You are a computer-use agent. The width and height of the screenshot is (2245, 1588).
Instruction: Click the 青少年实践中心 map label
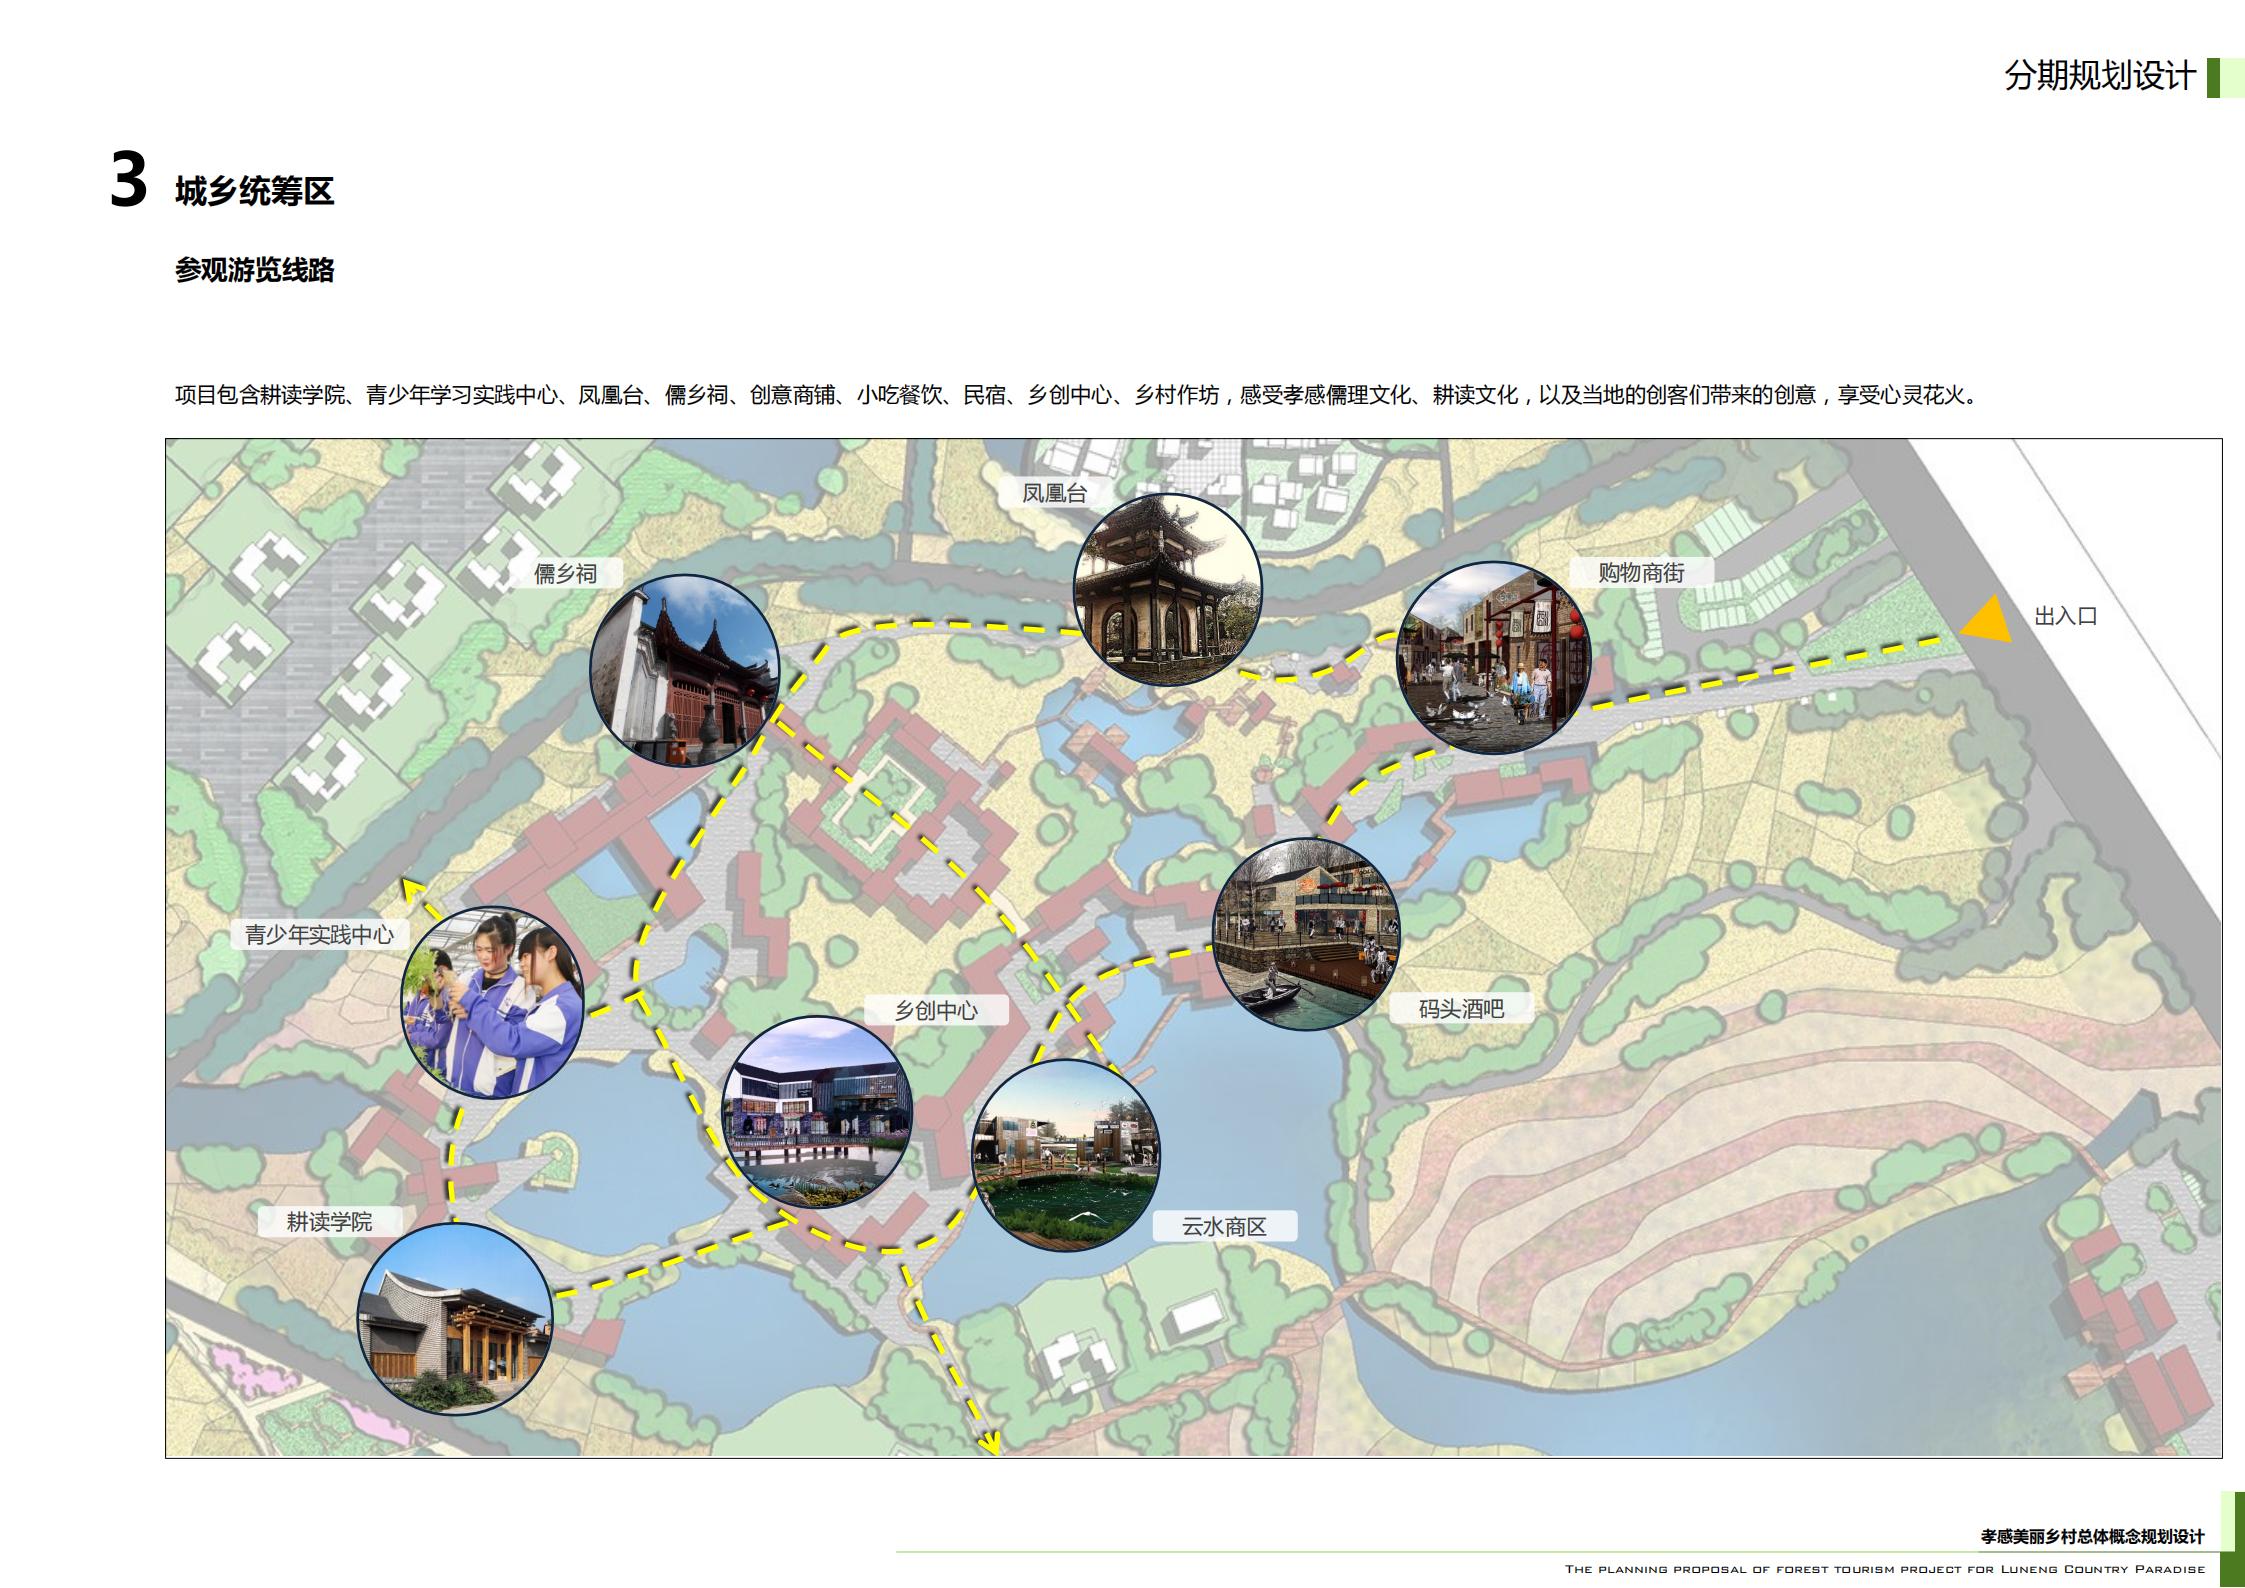tap(319, 934)
